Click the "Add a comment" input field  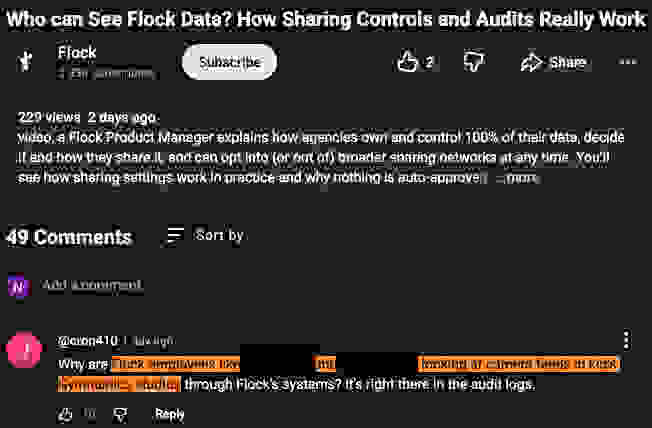coord(93,286)
